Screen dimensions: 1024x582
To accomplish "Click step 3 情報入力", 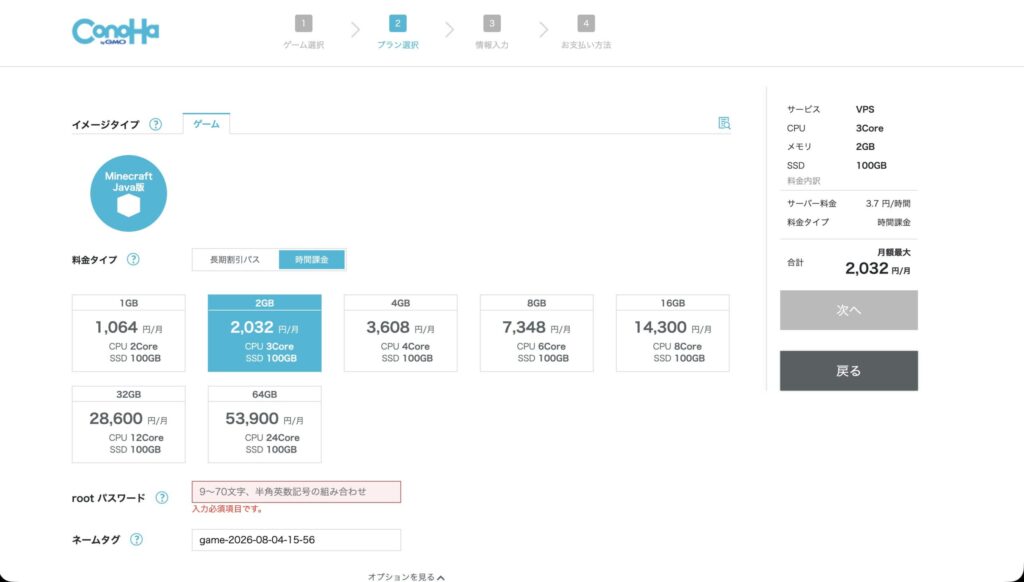I will coord(492,32).
